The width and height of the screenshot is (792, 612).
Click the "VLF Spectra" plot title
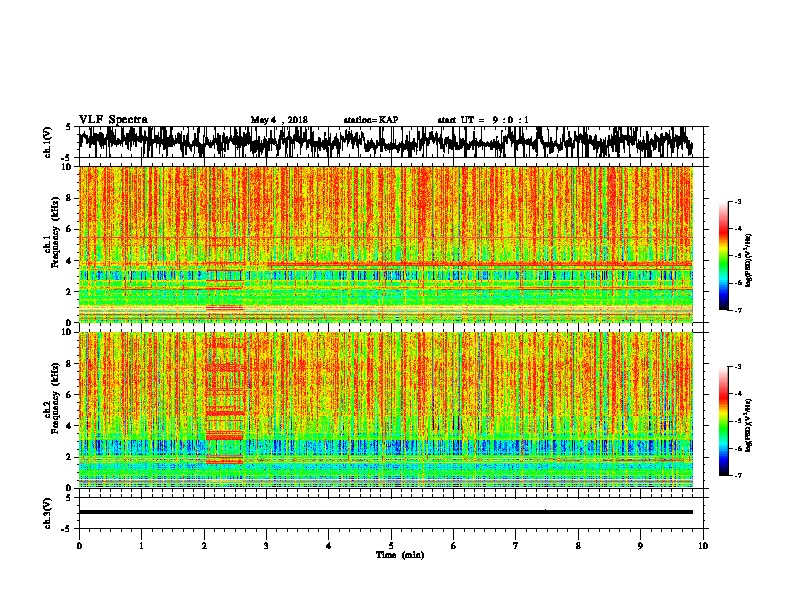(x=113, y=120)
